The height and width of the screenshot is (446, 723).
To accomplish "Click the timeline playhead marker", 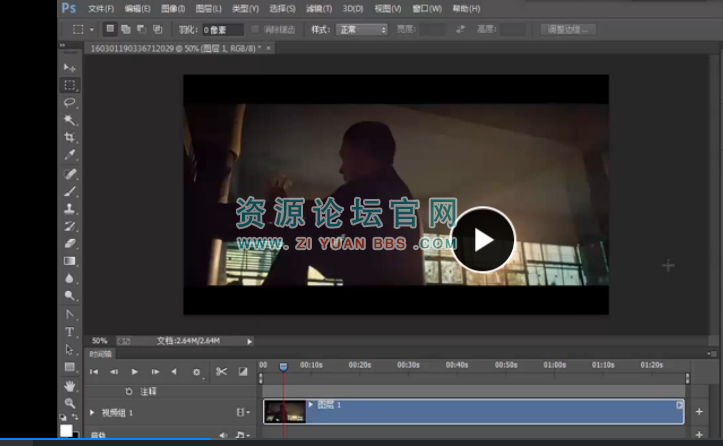I will point(283,366).
